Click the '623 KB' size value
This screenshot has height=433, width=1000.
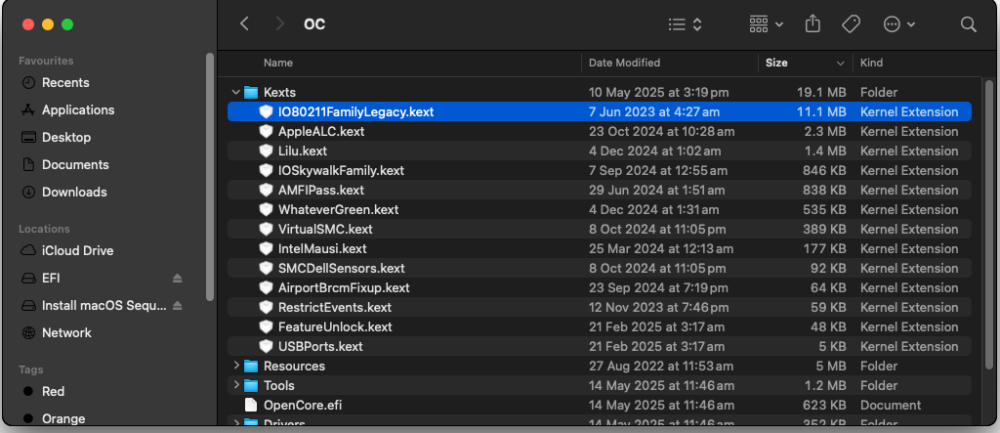click(x=824, y=405)
